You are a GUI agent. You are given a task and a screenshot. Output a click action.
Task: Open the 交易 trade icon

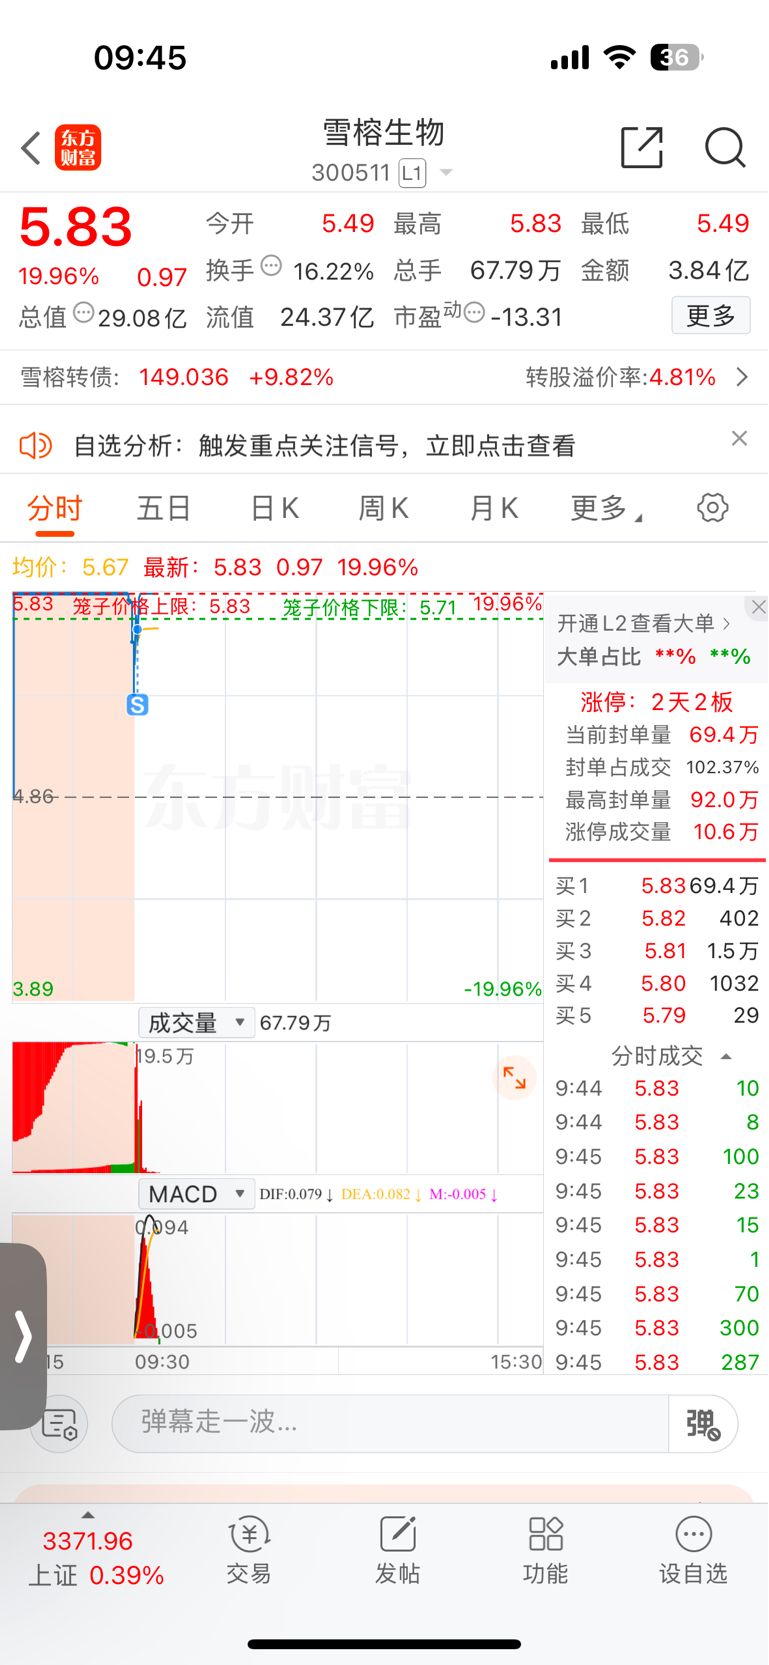[249, 1550]
